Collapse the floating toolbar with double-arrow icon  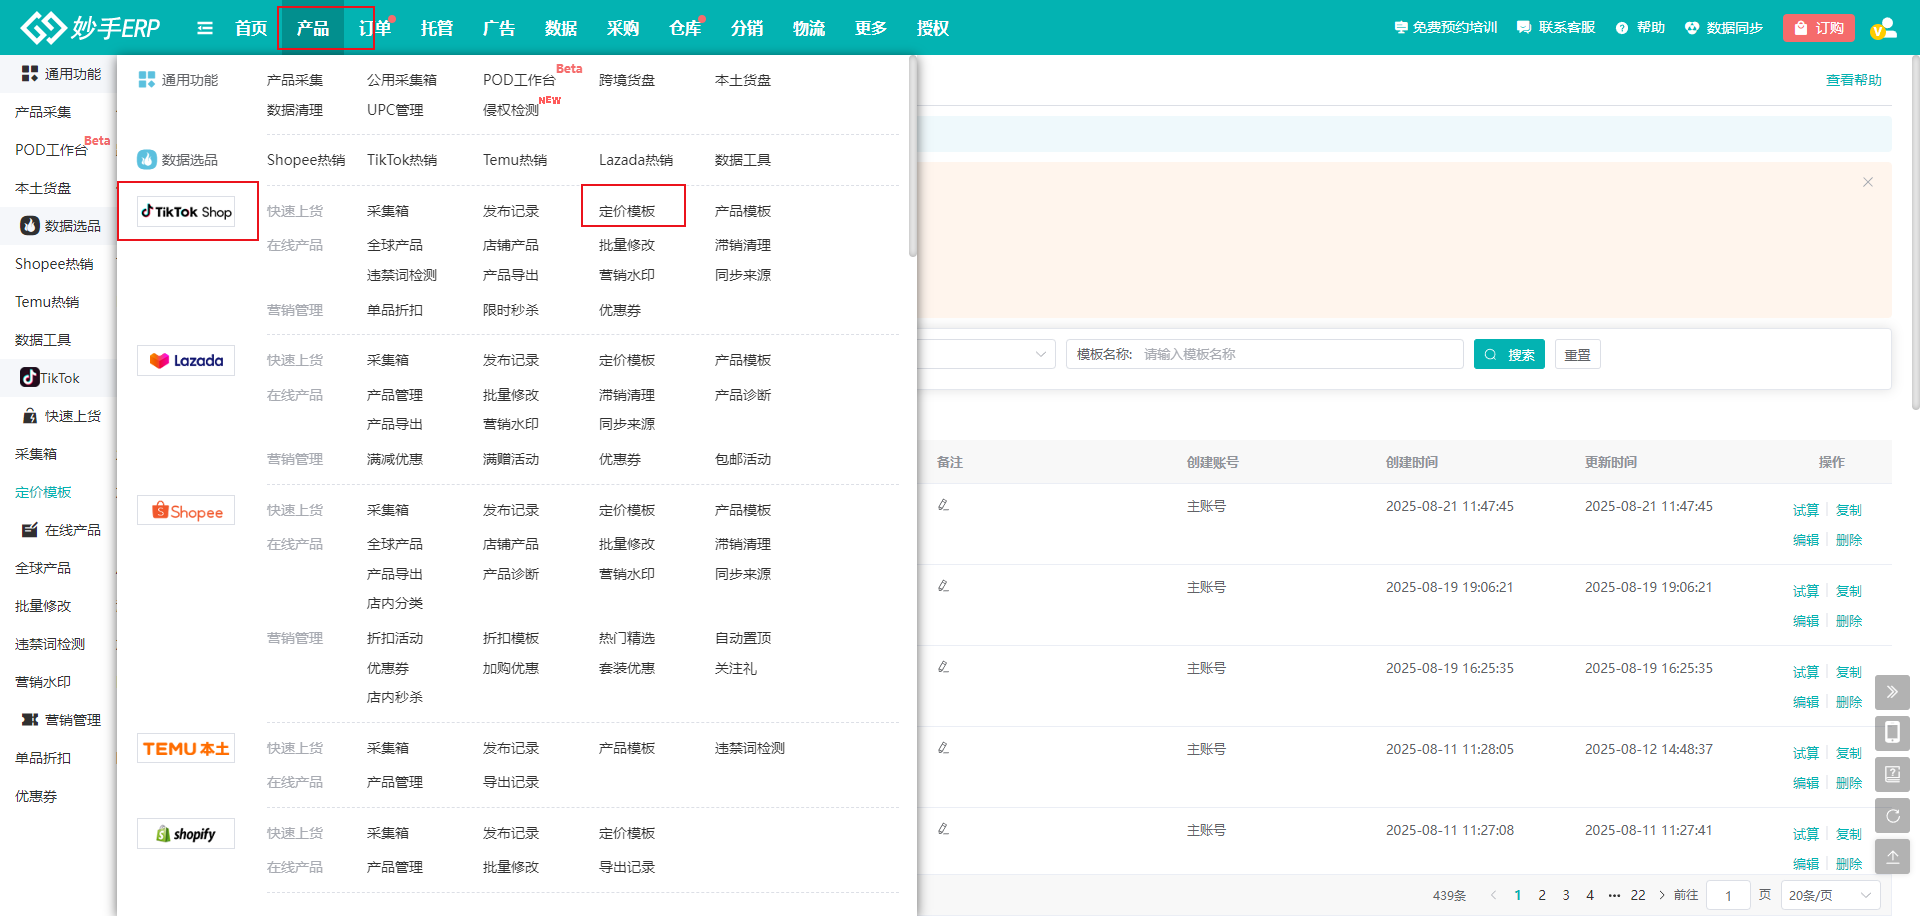pos(1892,692)
